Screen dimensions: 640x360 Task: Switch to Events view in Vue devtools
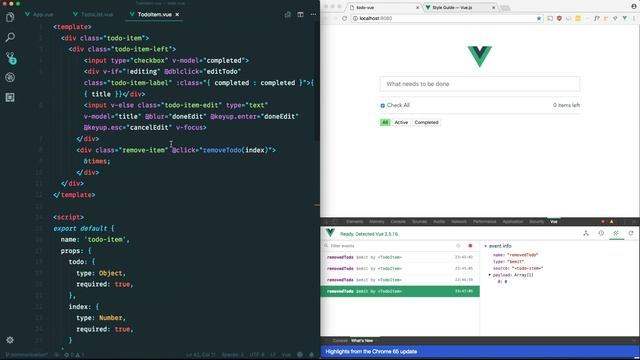[616, 233]
